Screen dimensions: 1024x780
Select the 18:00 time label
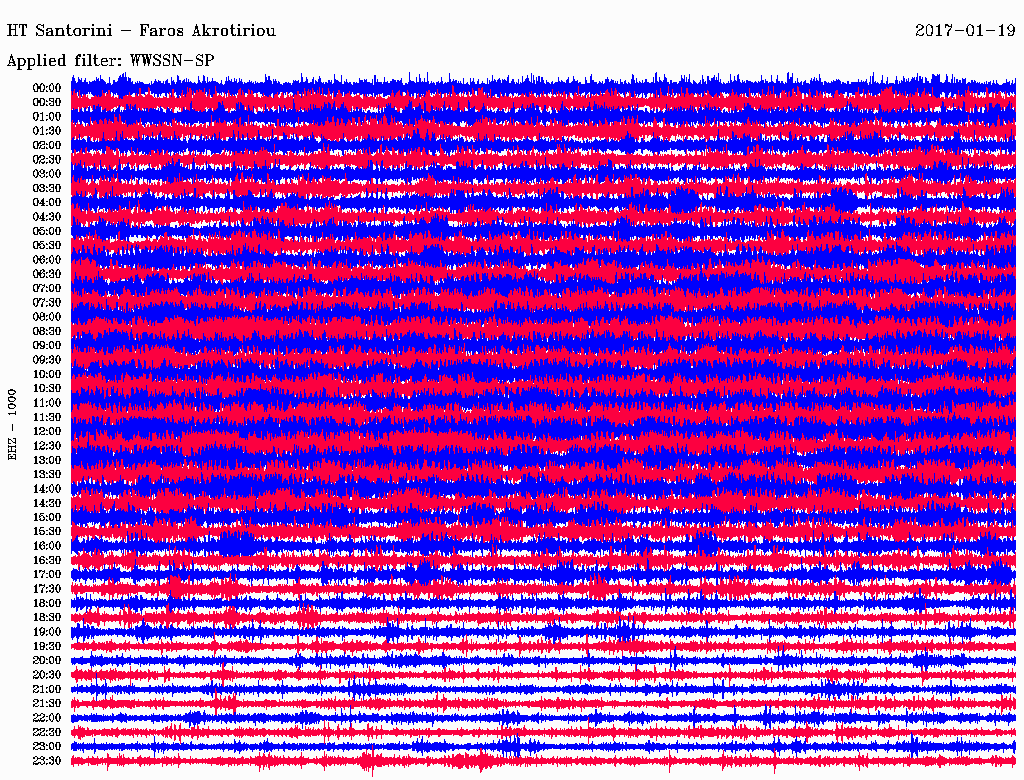point(47,604)
